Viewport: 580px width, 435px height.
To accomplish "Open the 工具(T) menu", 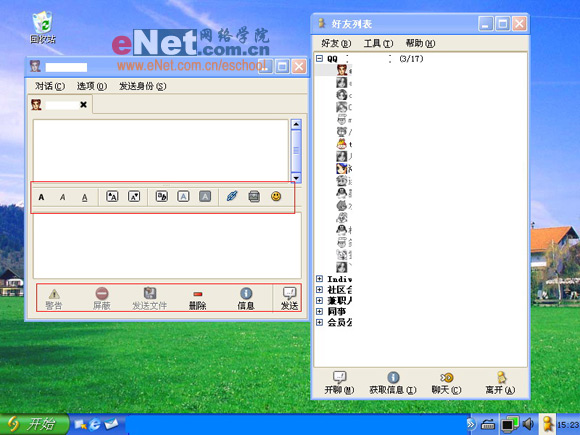I will (378, 44).
